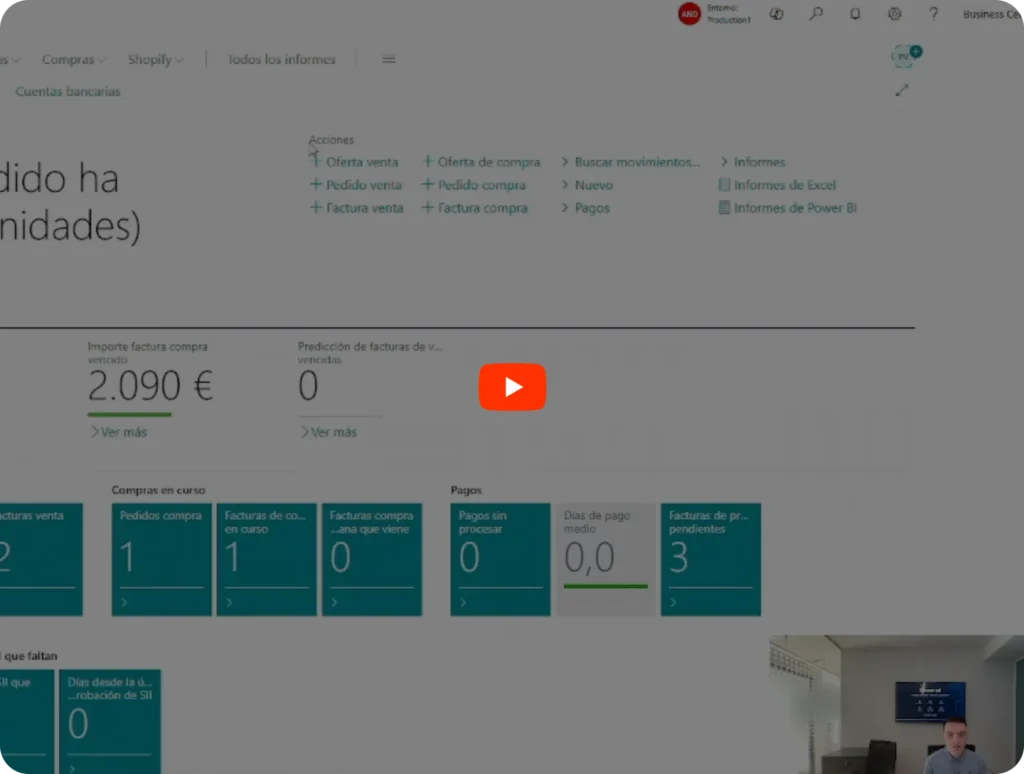Expand the Compras dropdown menu
Viewport: 1024px width, 774px height.
coord(73,60)
